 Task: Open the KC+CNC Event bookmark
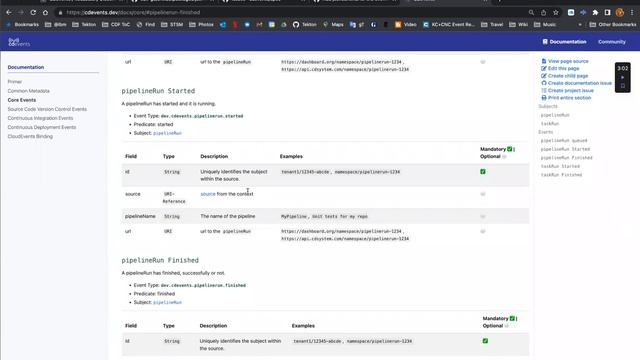point(449,24)
